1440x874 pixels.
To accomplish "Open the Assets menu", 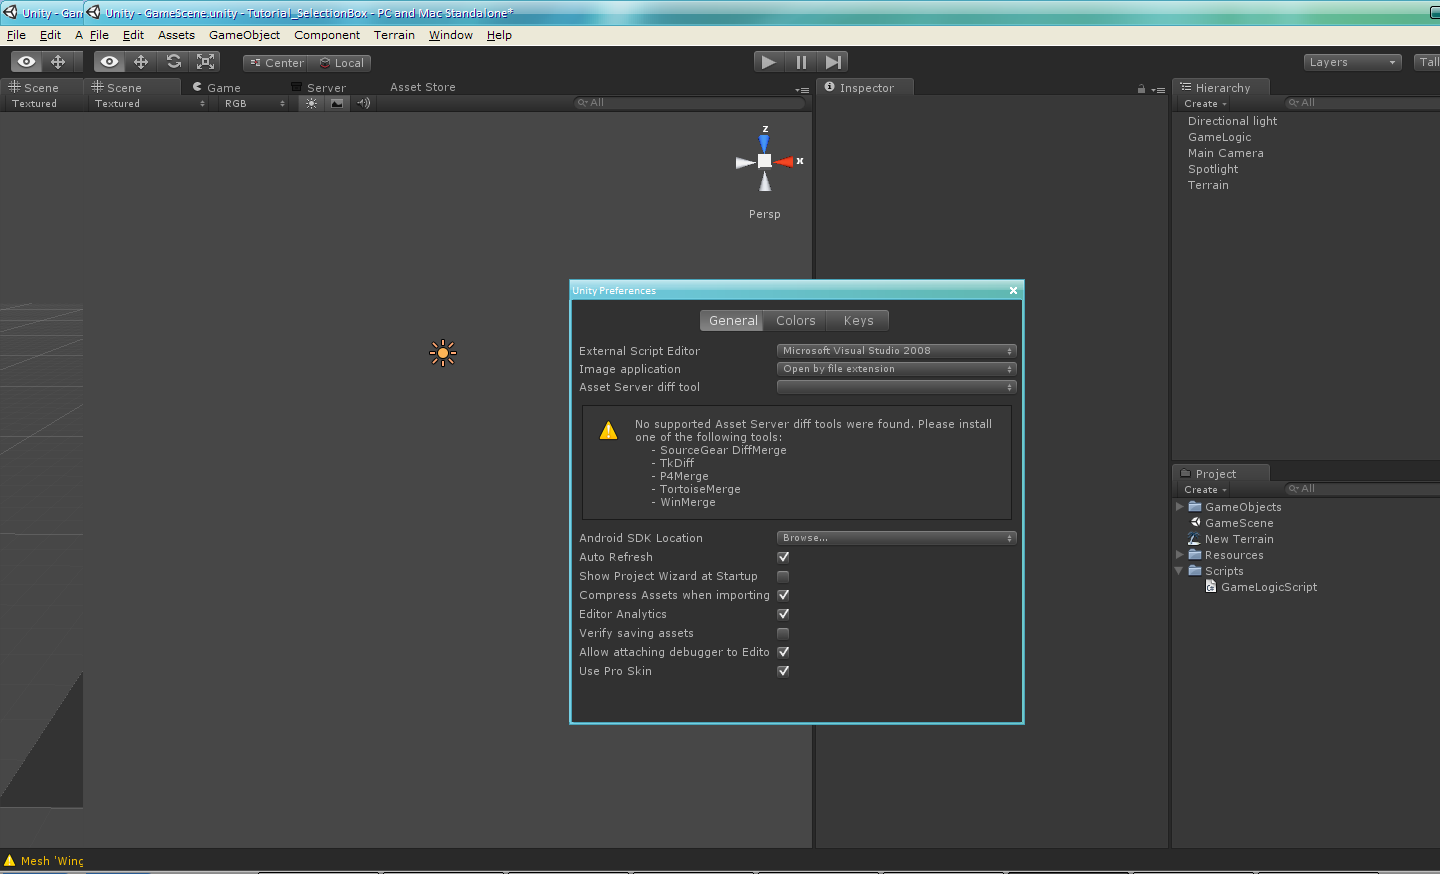I will [x=176, y=35].
